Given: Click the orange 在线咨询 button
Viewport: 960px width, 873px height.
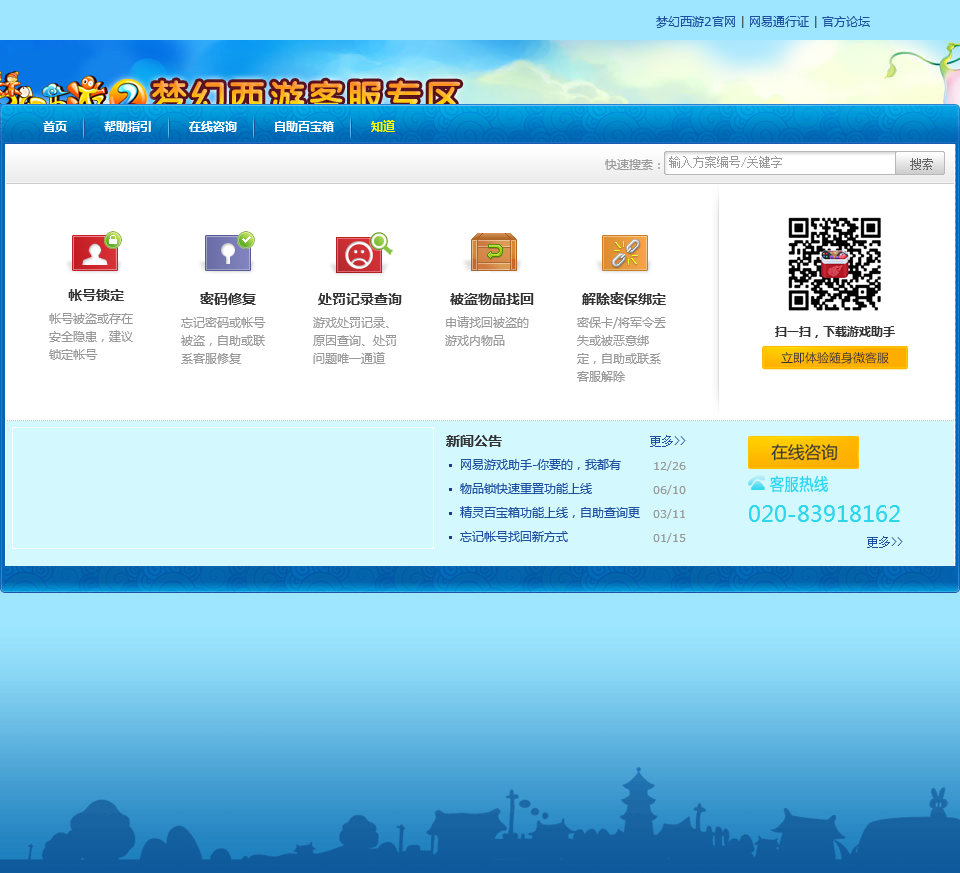Looking at the screenshot, I should 803,452.
